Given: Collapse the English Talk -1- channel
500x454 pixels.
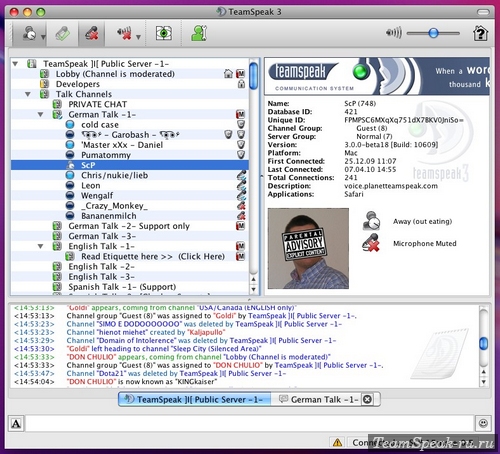Looking at the screenshot, I should 41,246.
